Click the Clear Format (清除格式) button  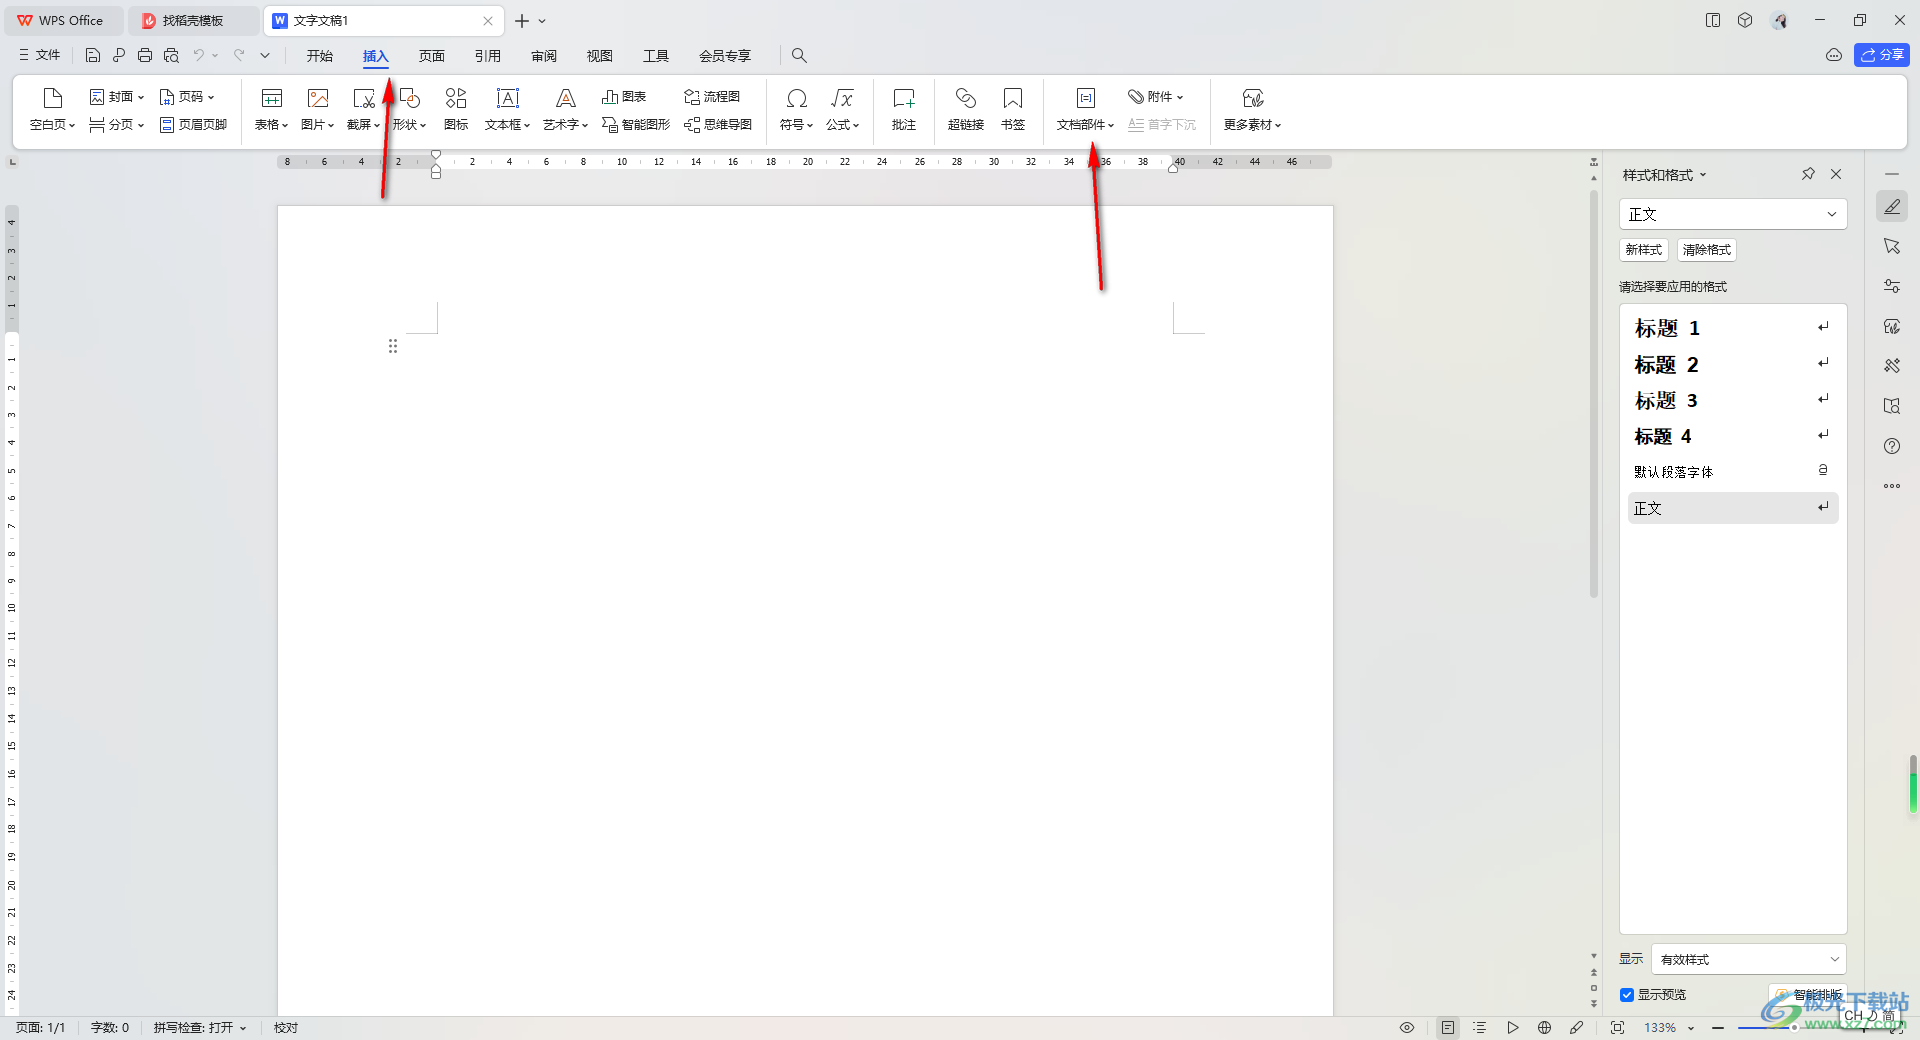point(1706,250)
